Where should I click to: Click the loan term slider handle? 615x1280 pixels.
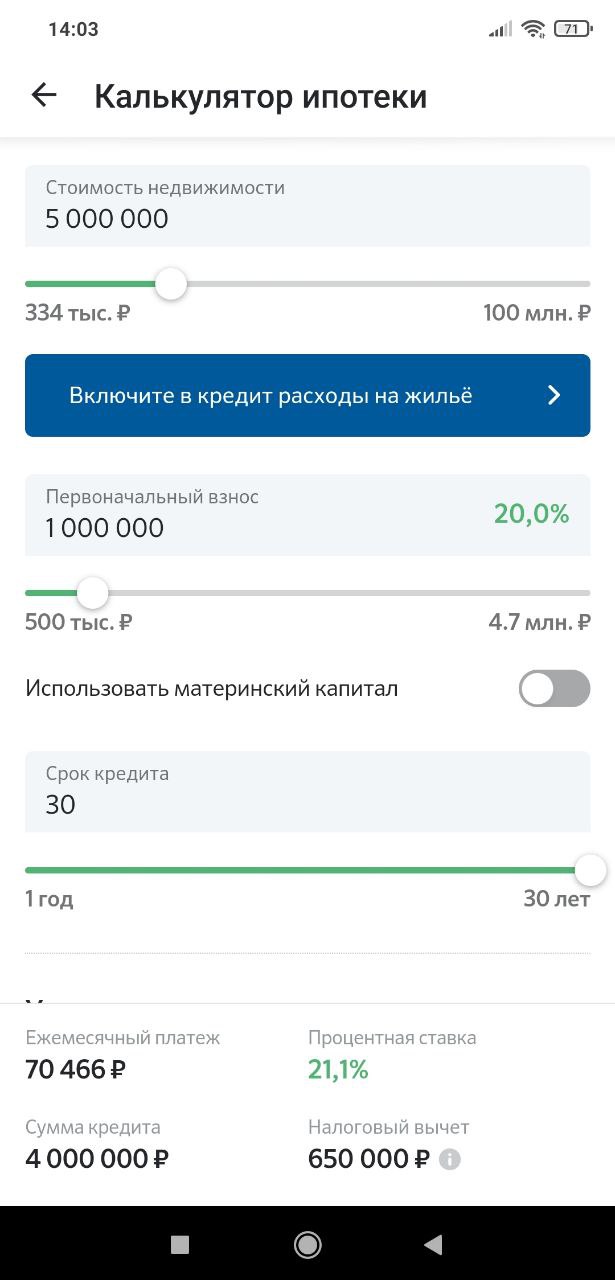(x=590, y=870)
